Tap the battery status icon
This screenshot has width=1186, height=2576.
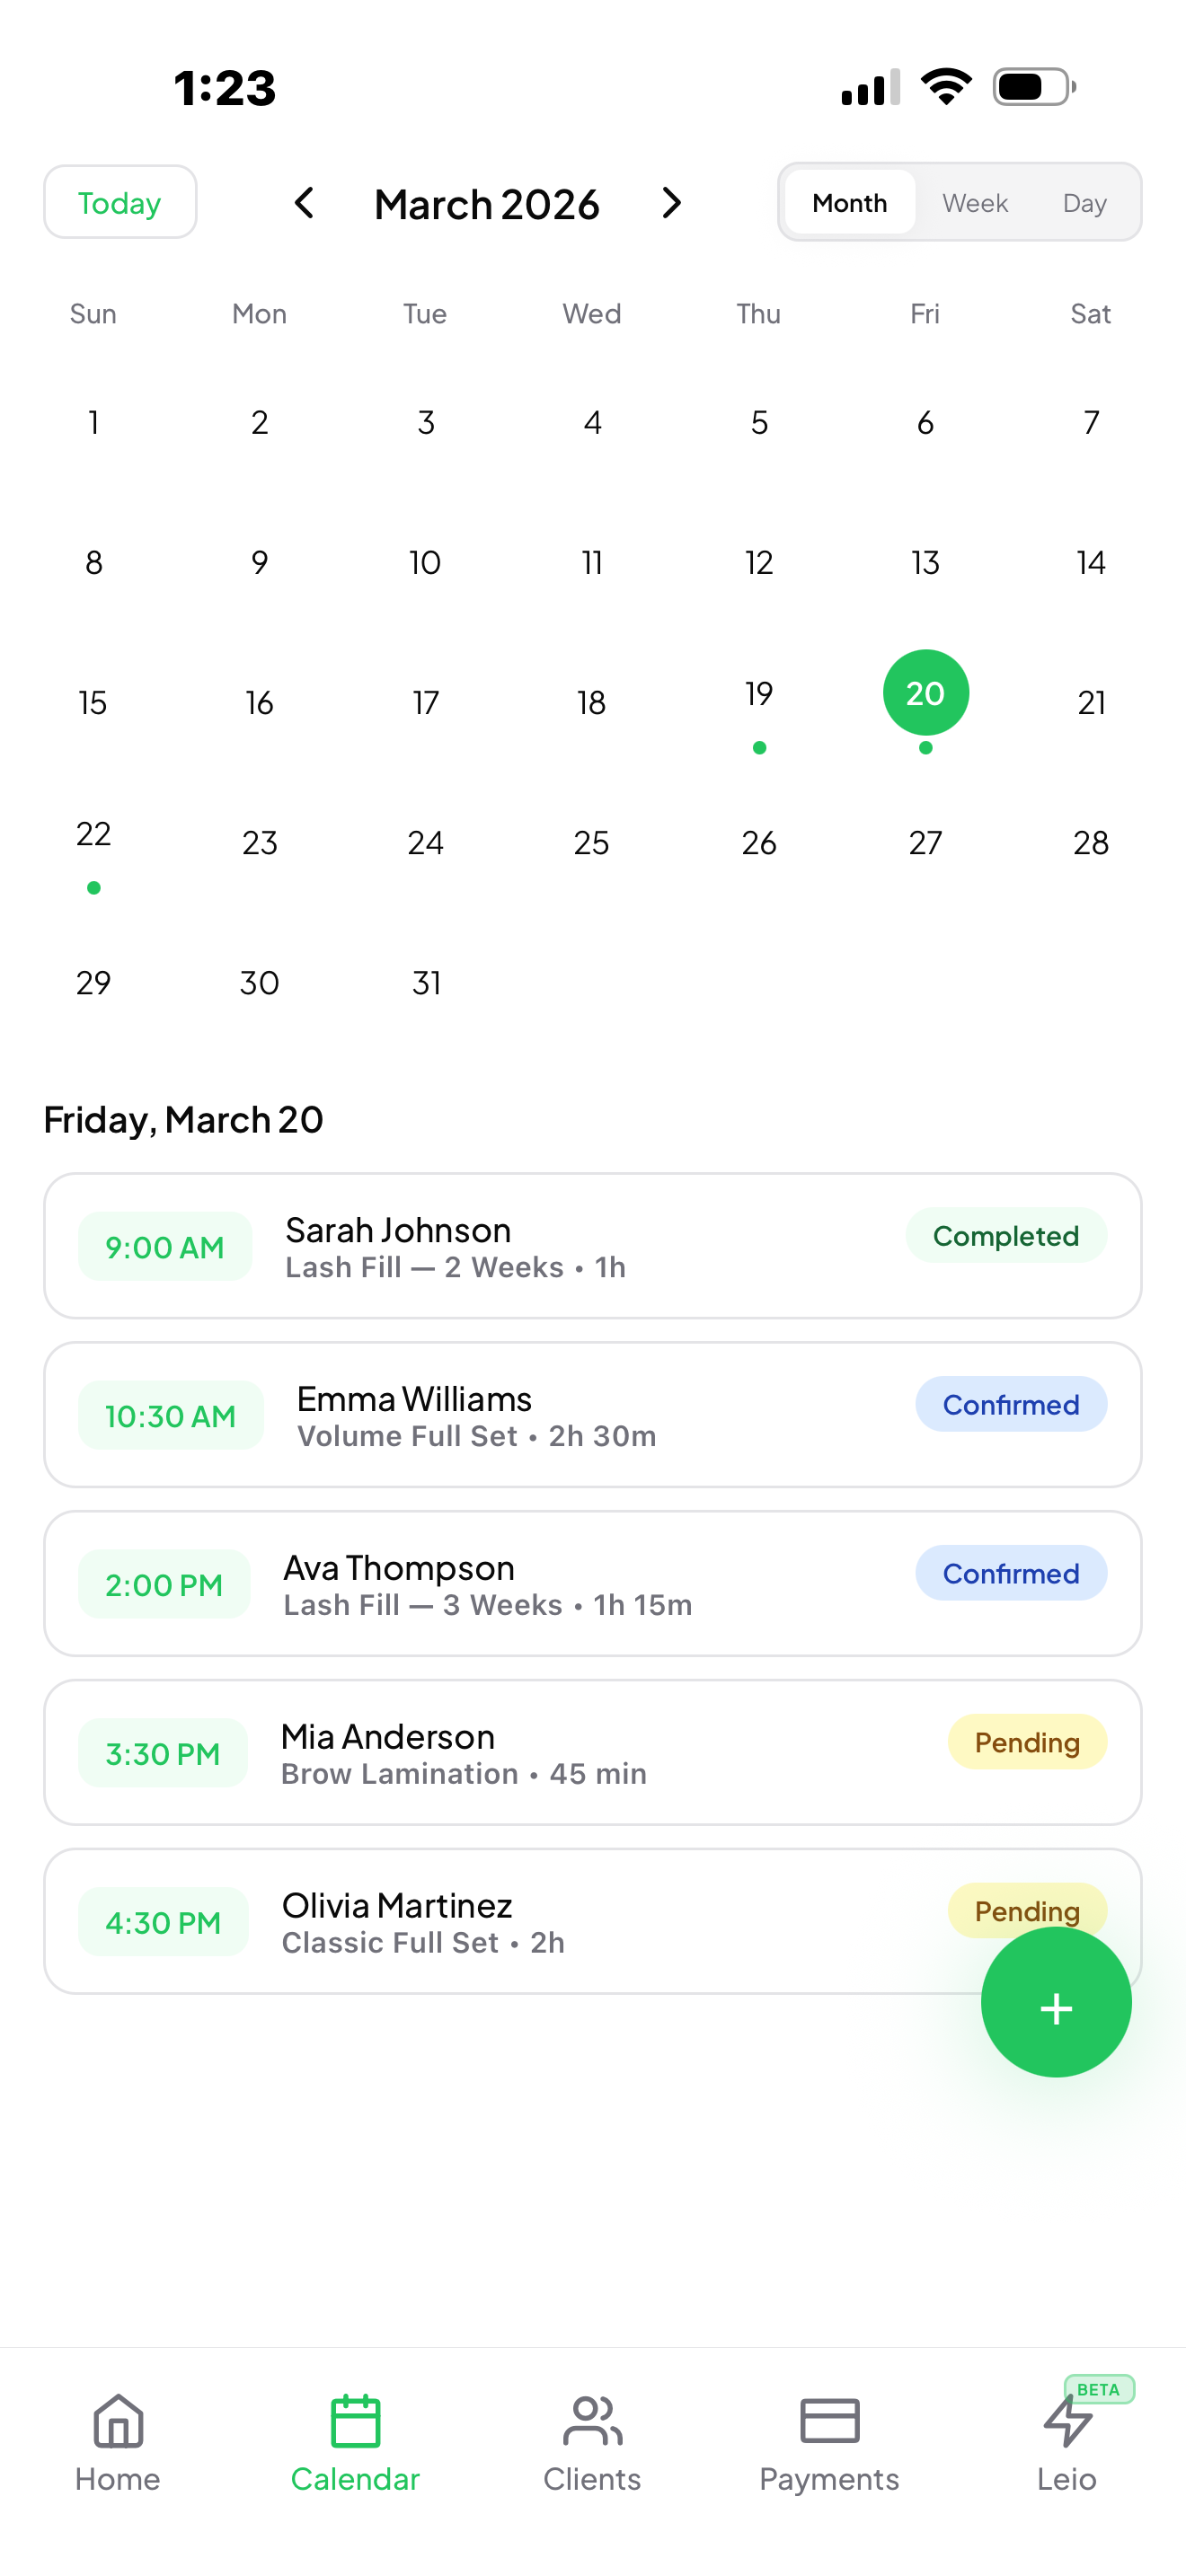1034,87
